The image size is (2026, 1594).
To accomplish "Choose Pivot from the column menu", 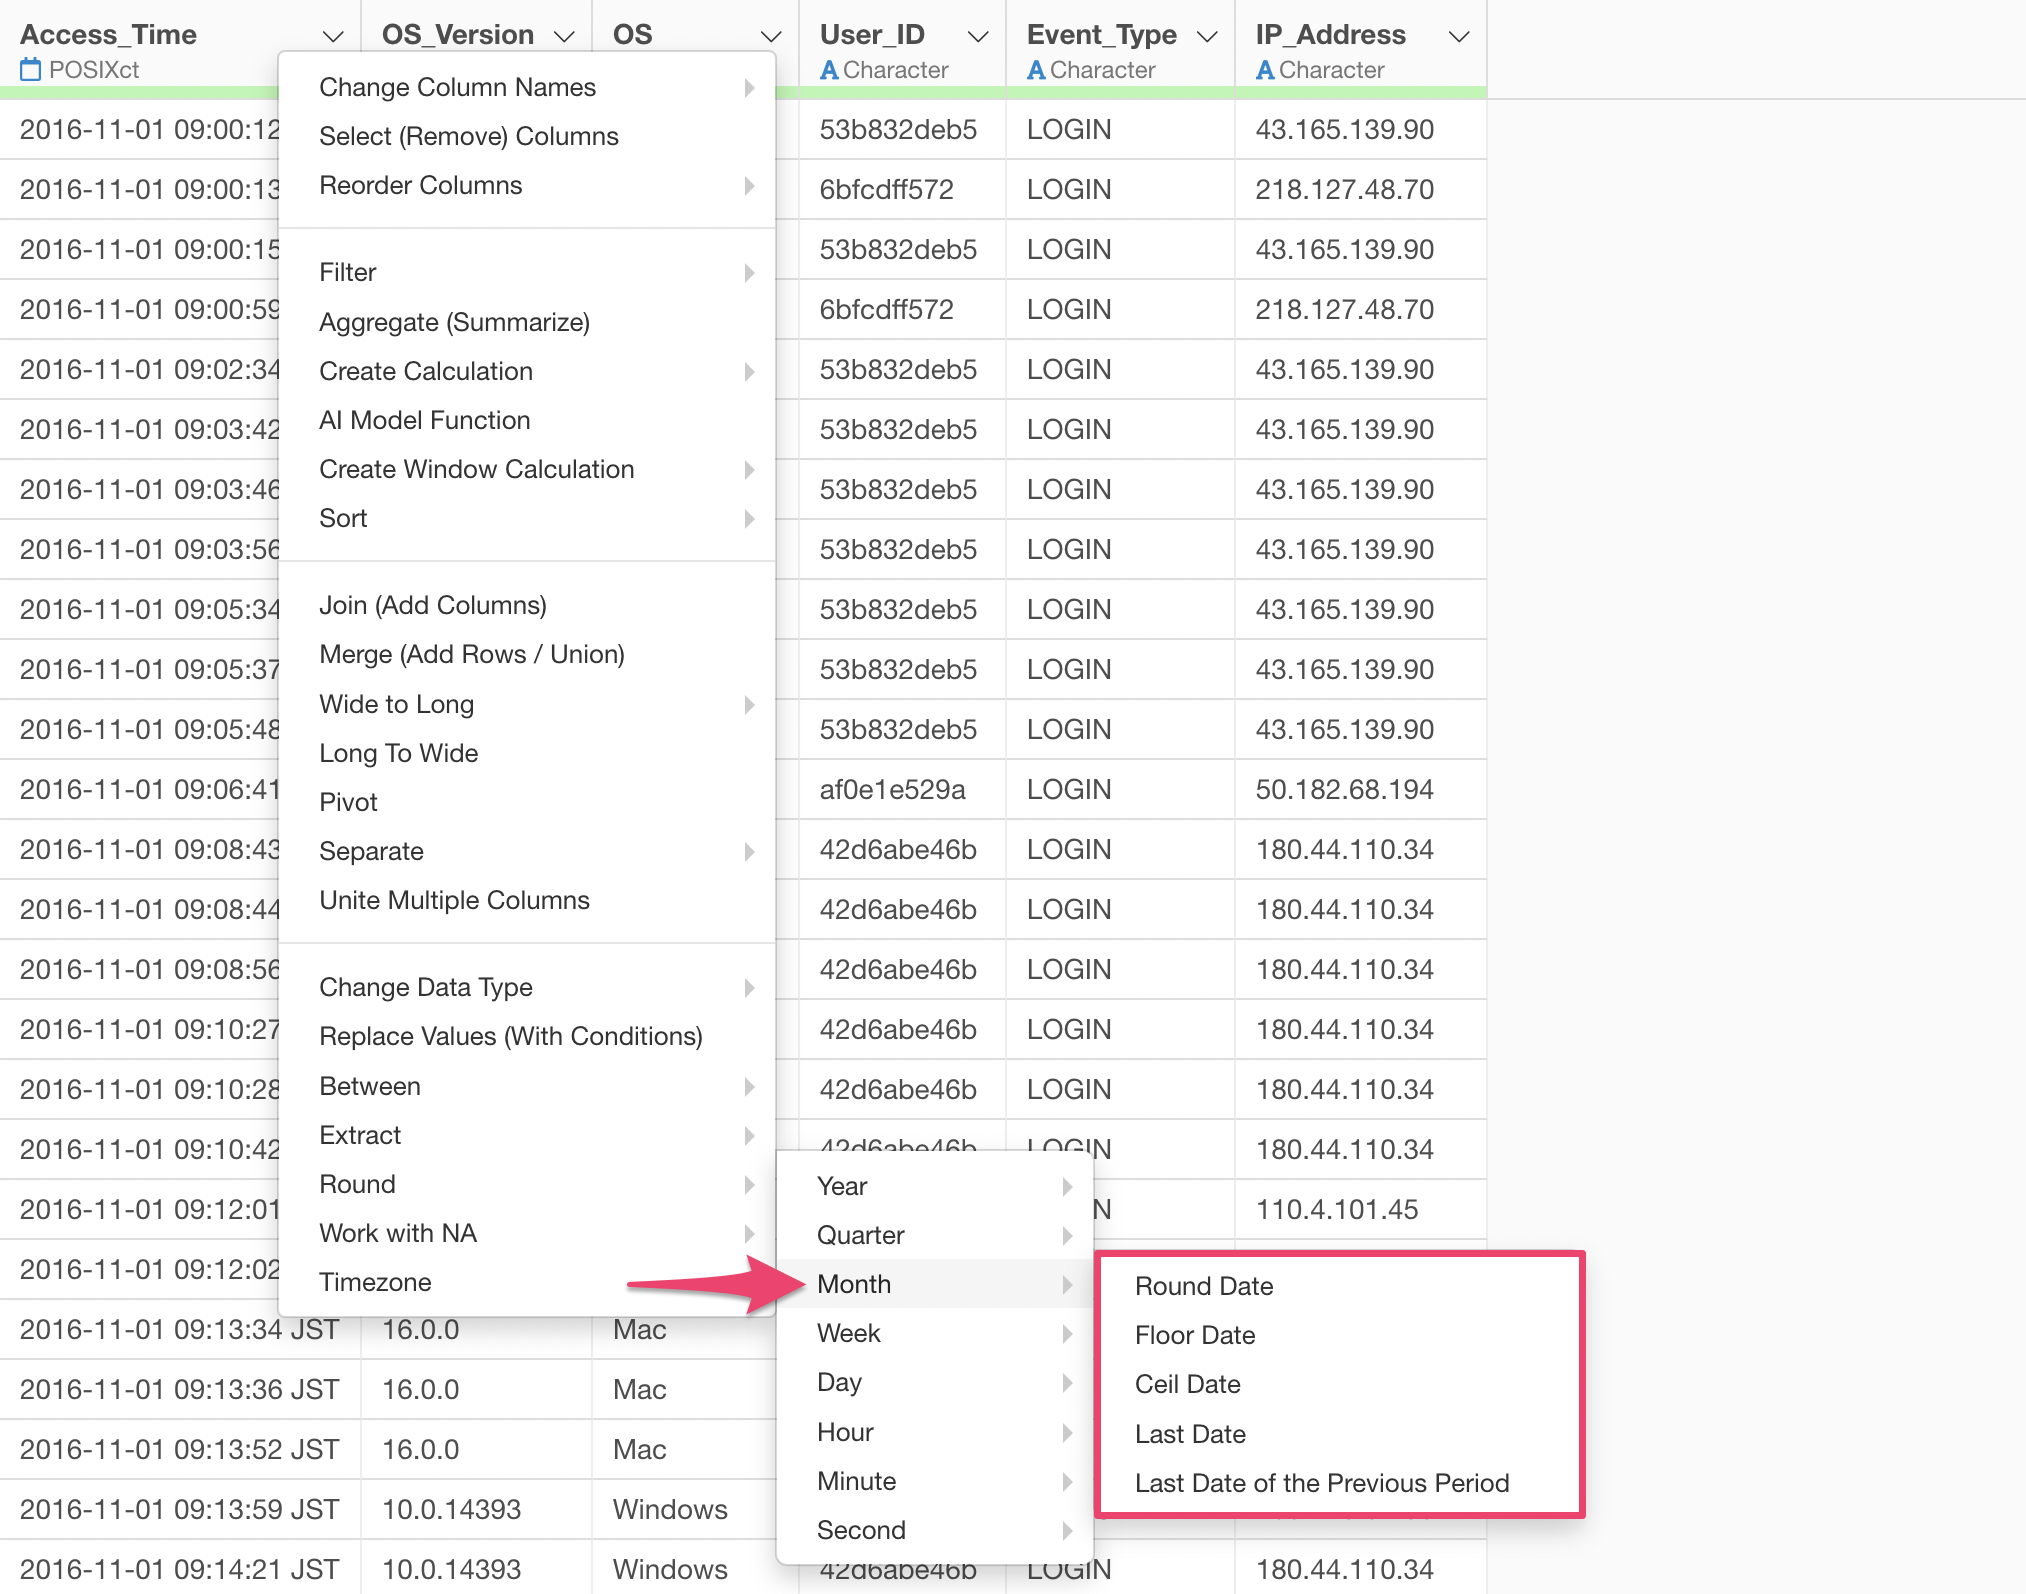I will pos(348,802).
